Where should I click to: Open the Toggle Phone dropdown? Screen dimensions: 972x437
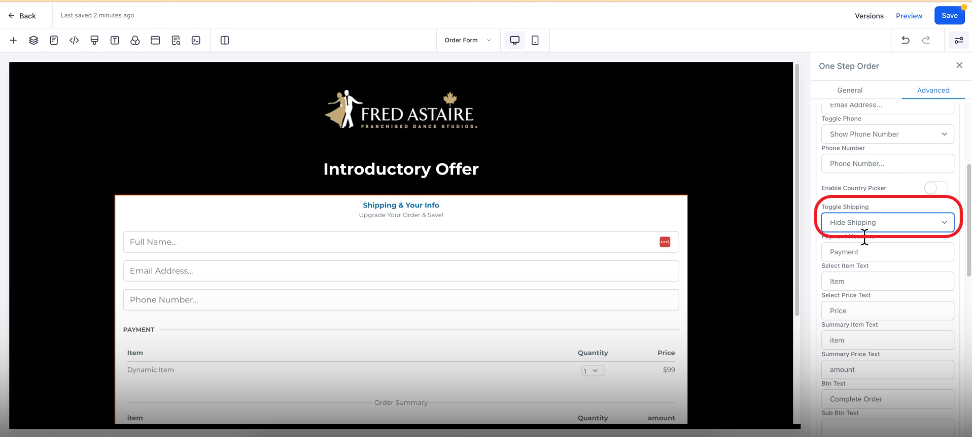(x=888, y=134)
